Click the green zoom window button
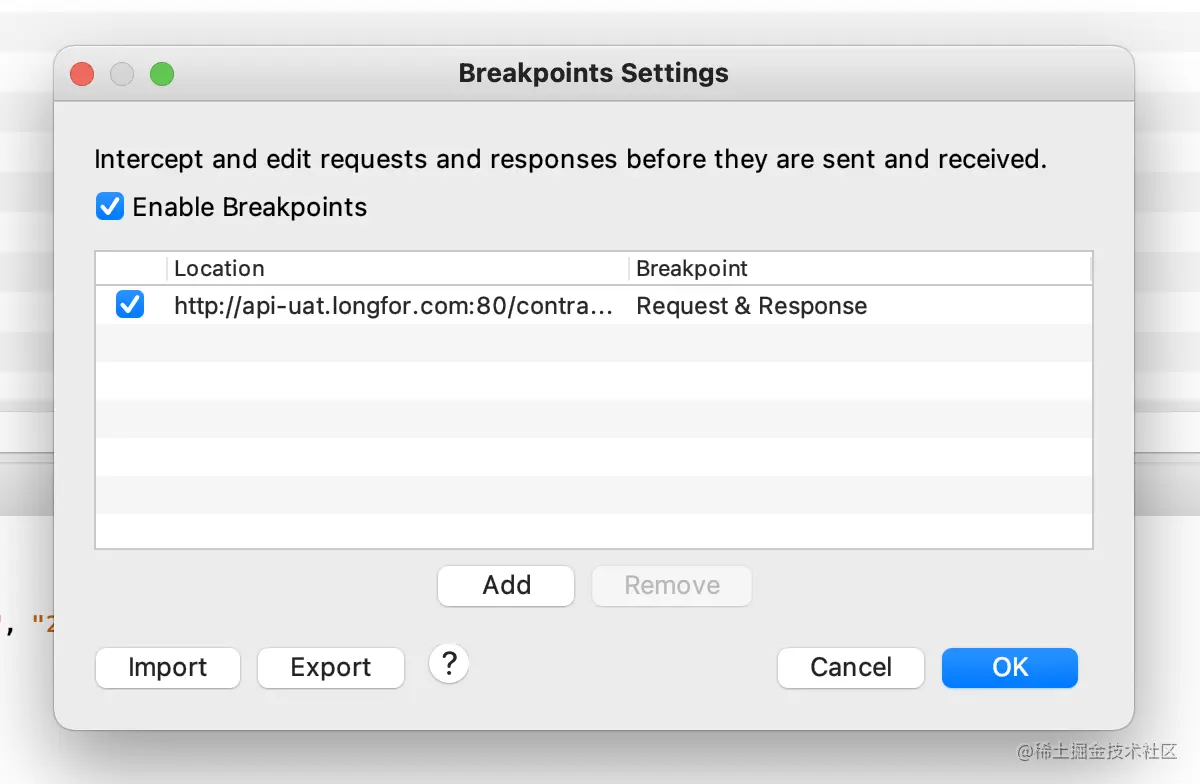The width and height of the screenshot is (1200, 784). pyautogui.click(x=162, y=74)
